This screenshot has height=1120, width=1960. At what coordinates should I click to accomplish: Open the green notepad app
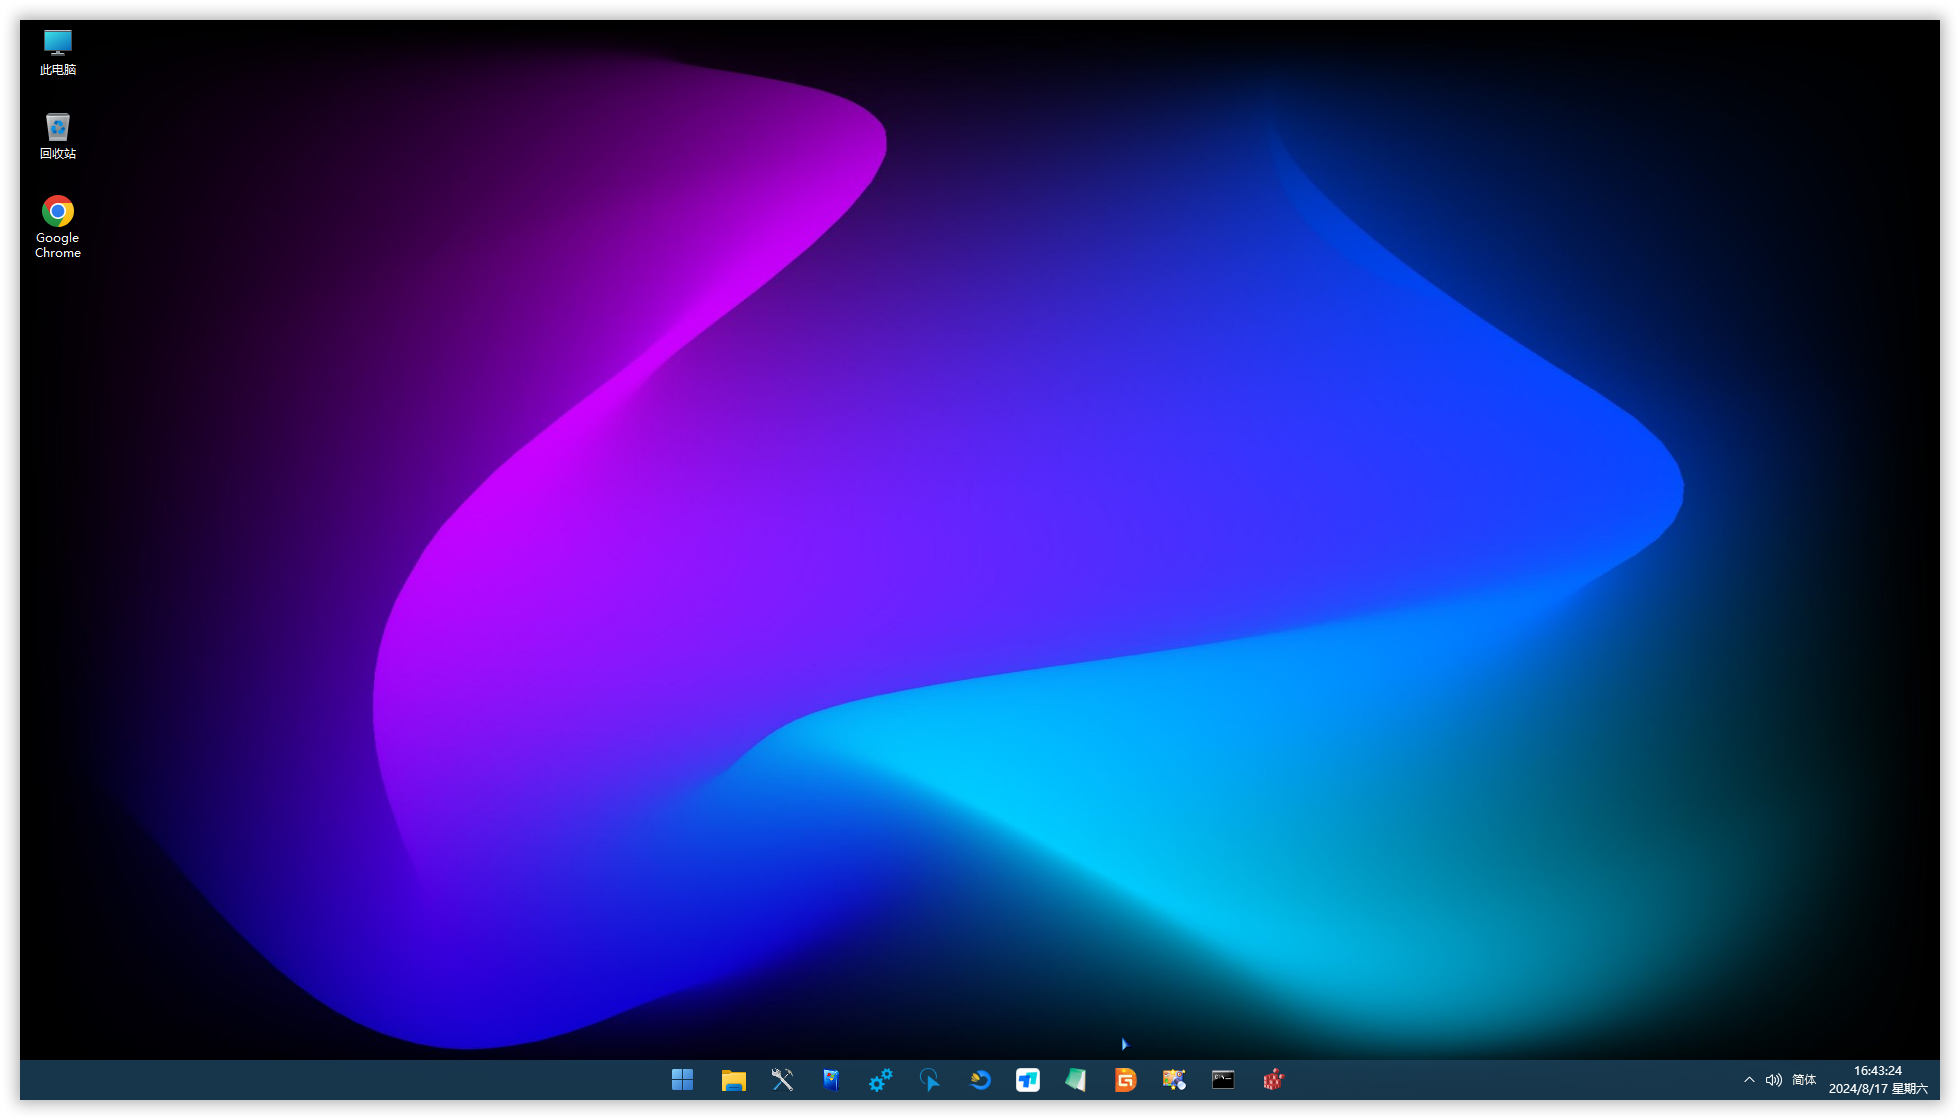(x=1076, y=1080)
